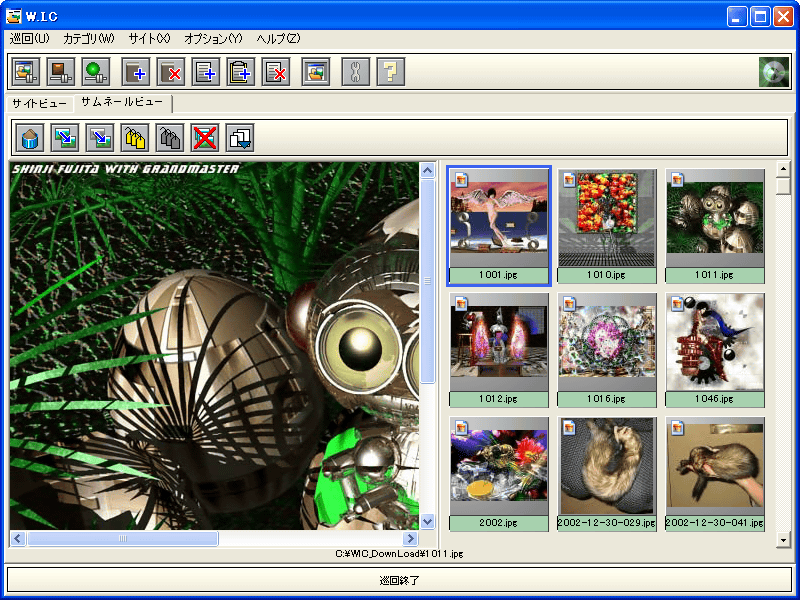
Task: Click the yellow tags icon
Action: pyautogui.click(x=135, y=138)
